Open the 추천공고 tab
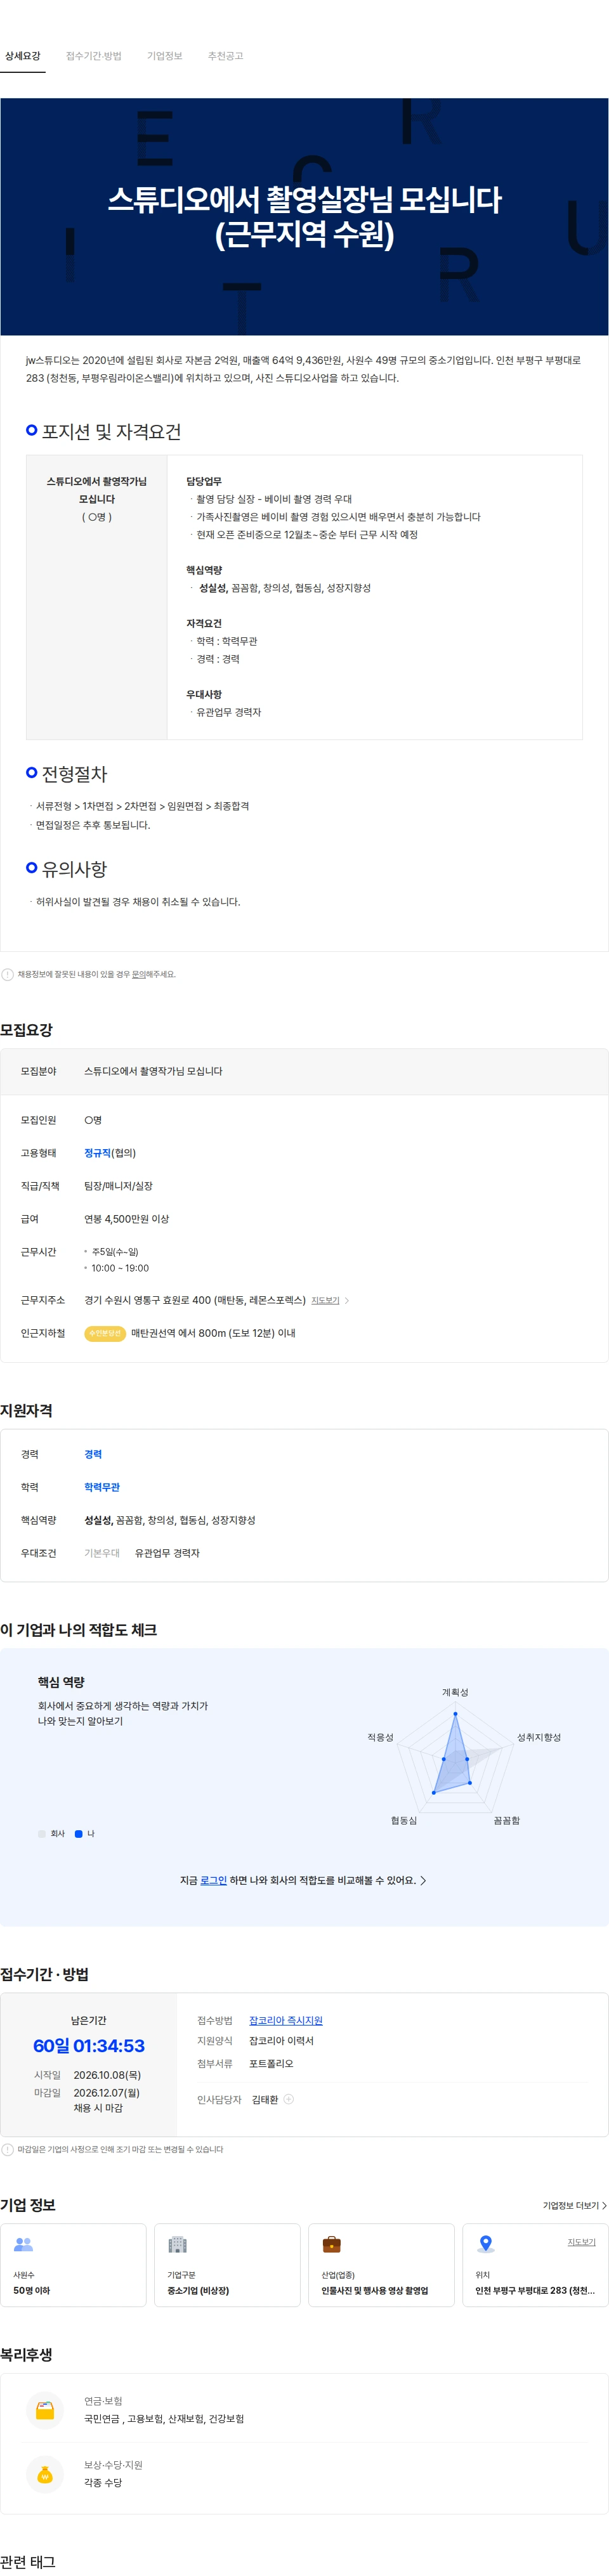Screen dimensions: 609x2576 pyautogui.click(x=225, y=56)
